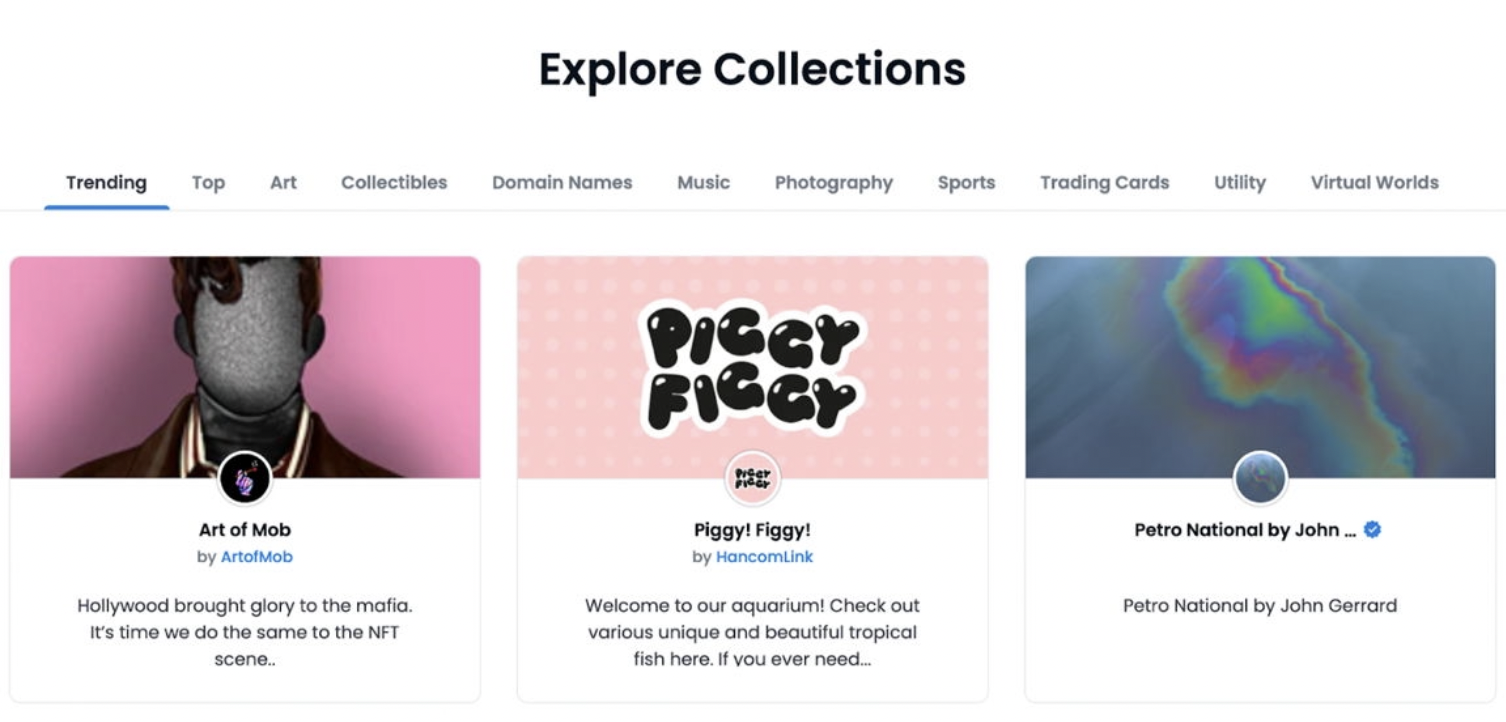1506x722 pixels.
Task: Select the Art category tab
Action: (283, 183)
